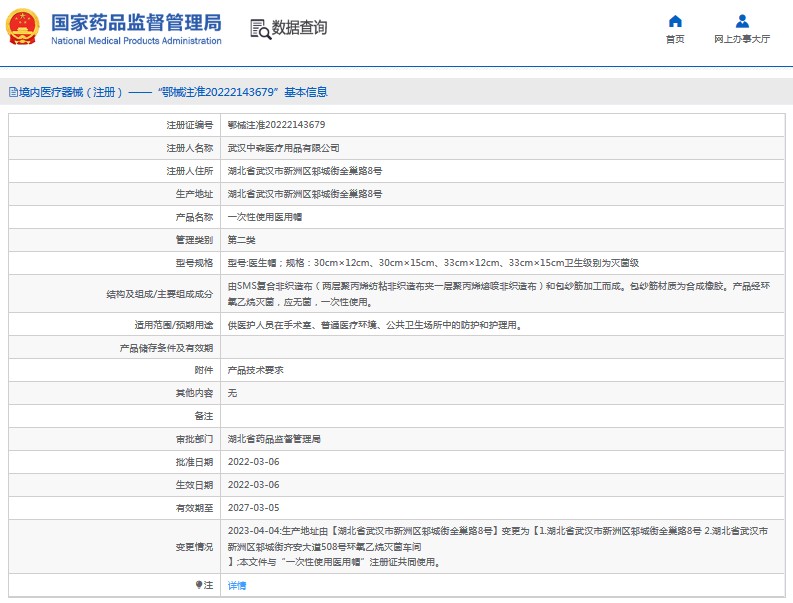Click the dot icon beside 注
This screenshot has height=603, width=793.
coord(199,585)
